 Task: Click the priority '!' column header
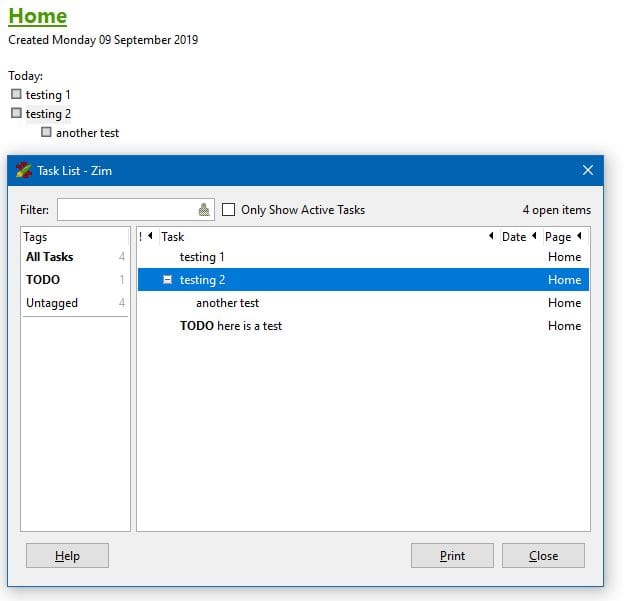coord(141,237)
